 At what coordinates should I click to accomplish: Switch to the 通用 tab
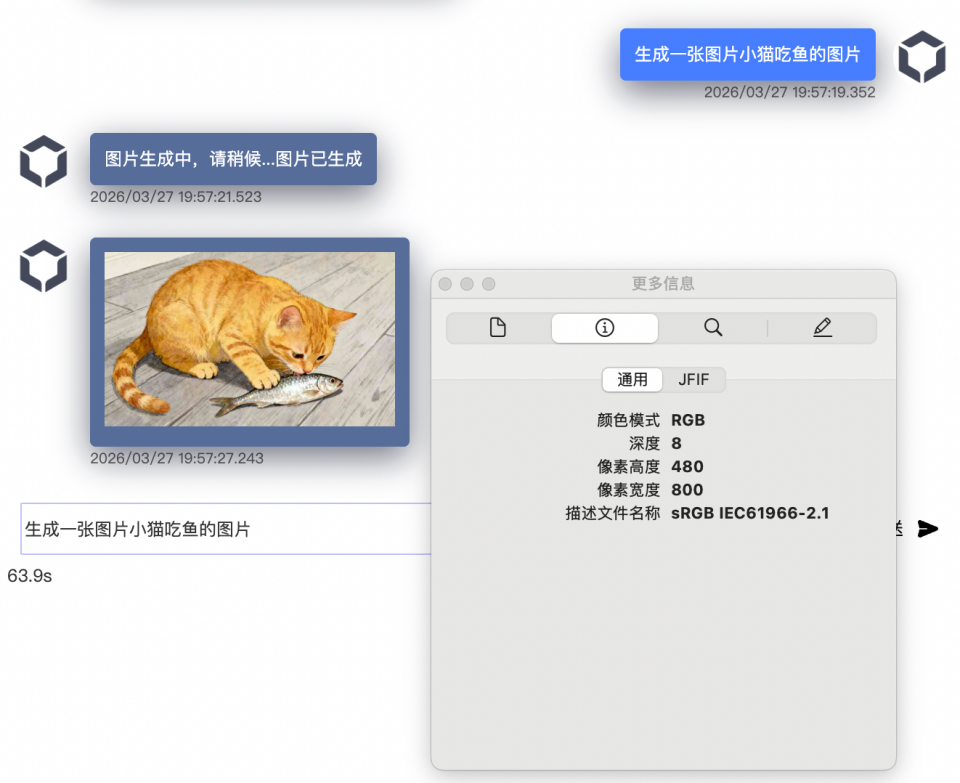(632, 380)
